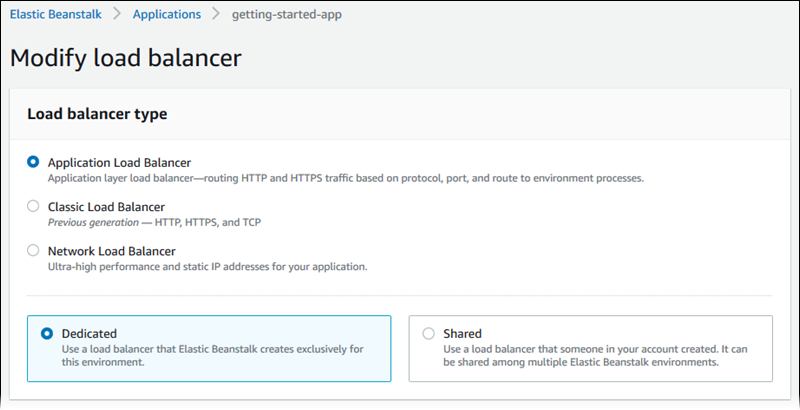Switch to the Shared radio button

[429, 333]
